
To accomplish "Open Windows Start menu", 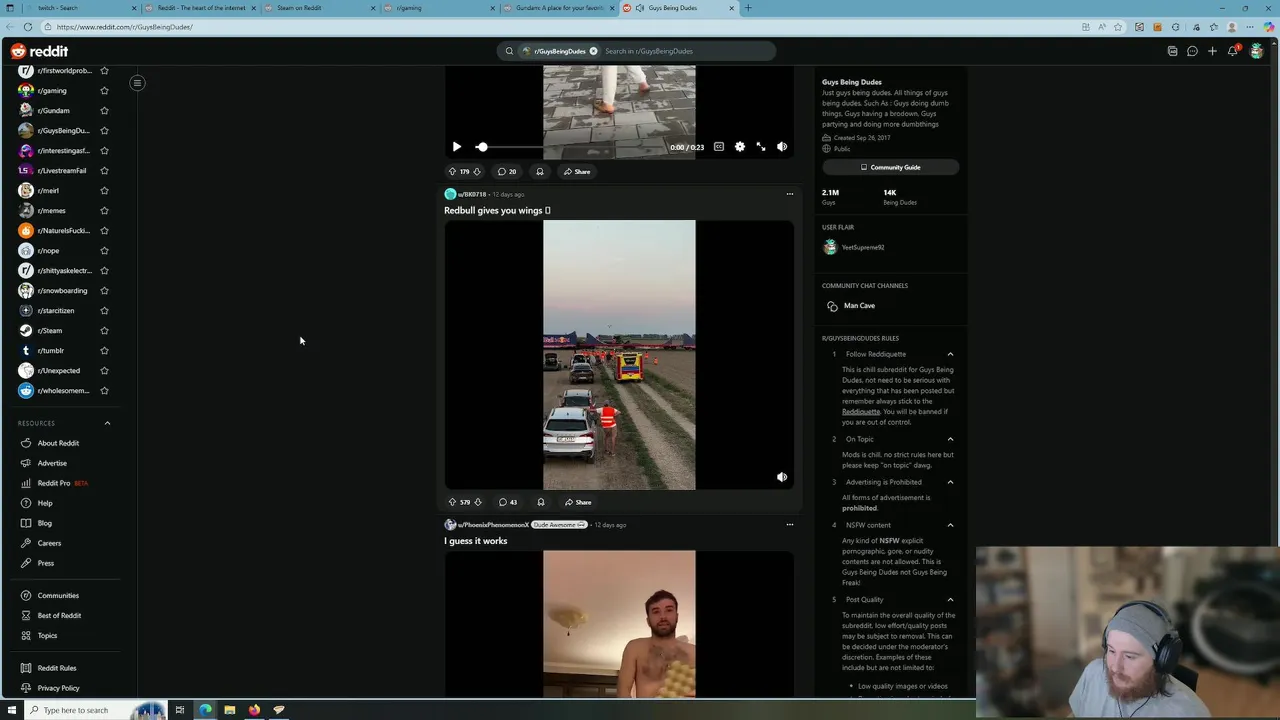I will (12, 710).
